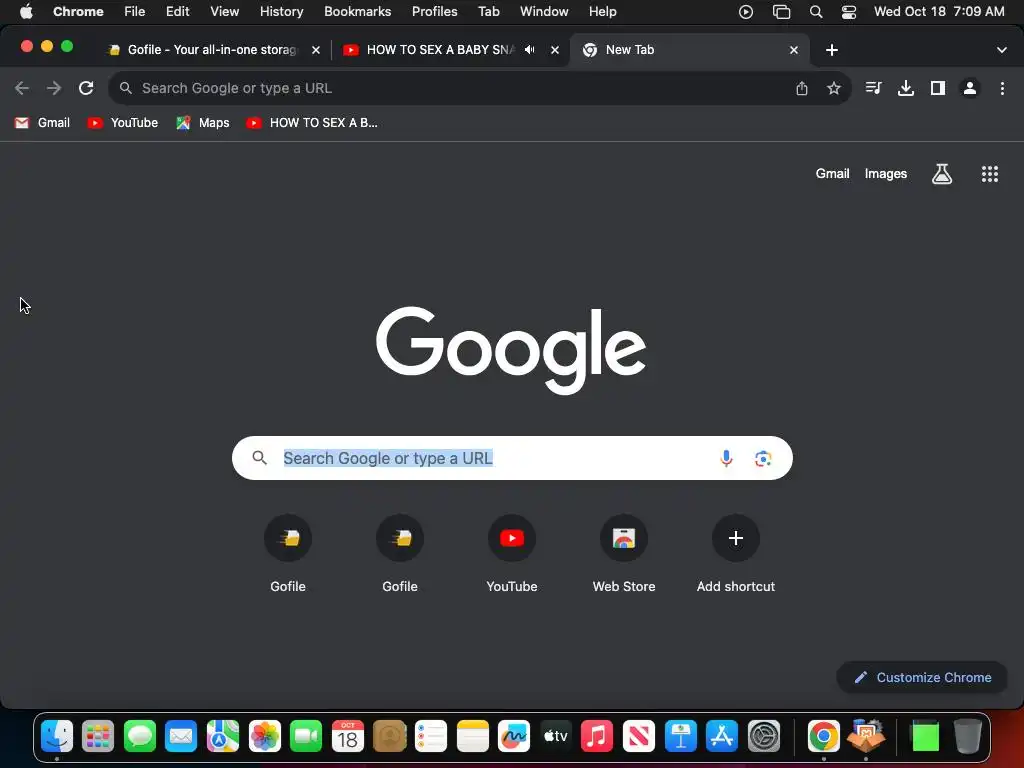The image size is (1024, 768).
Task: Close the HOW TO SEX A BABY SNAKE tab
Action: (x=555, y=50)
